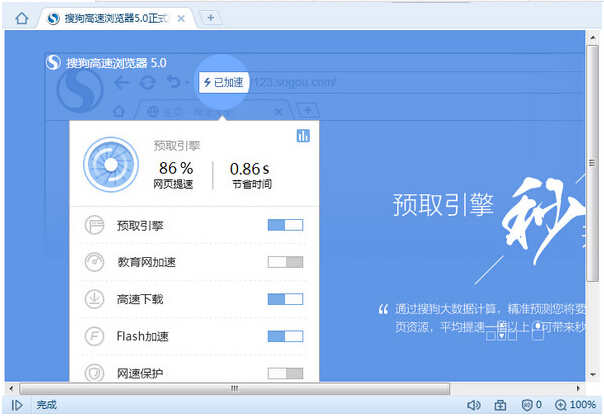Click the Flash加速 F icon
The height and width of the screenshot is (418, 604).
[x=94, y=336]
